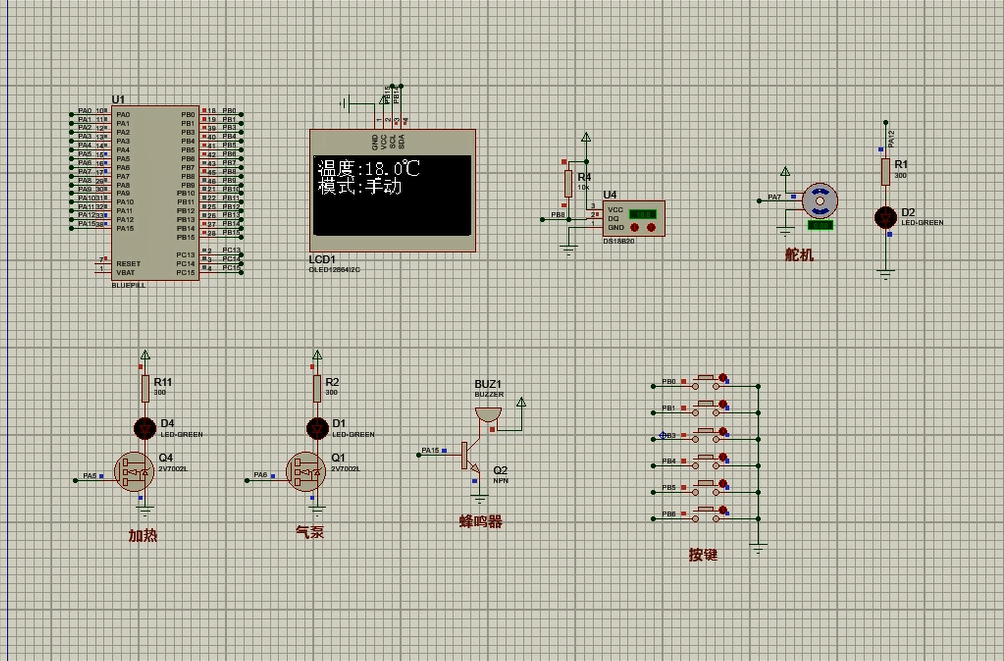Select the D2 green LED symbol
Screen dimensions: 1004x661
point(885,217)
